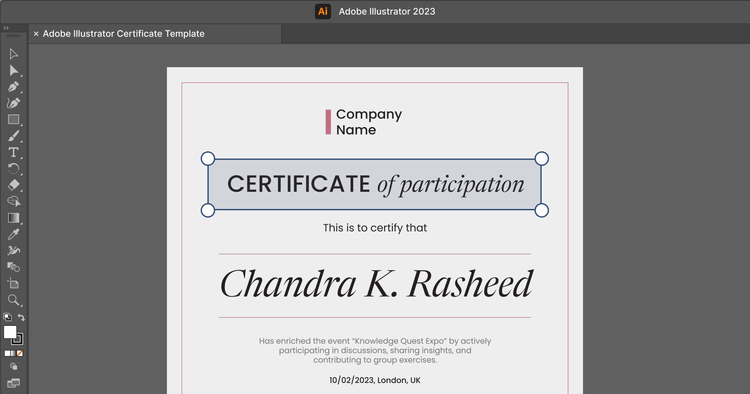Click the 'Adobe Illustrator 2023' window title

pyautogui.click(x=387, y=11)
